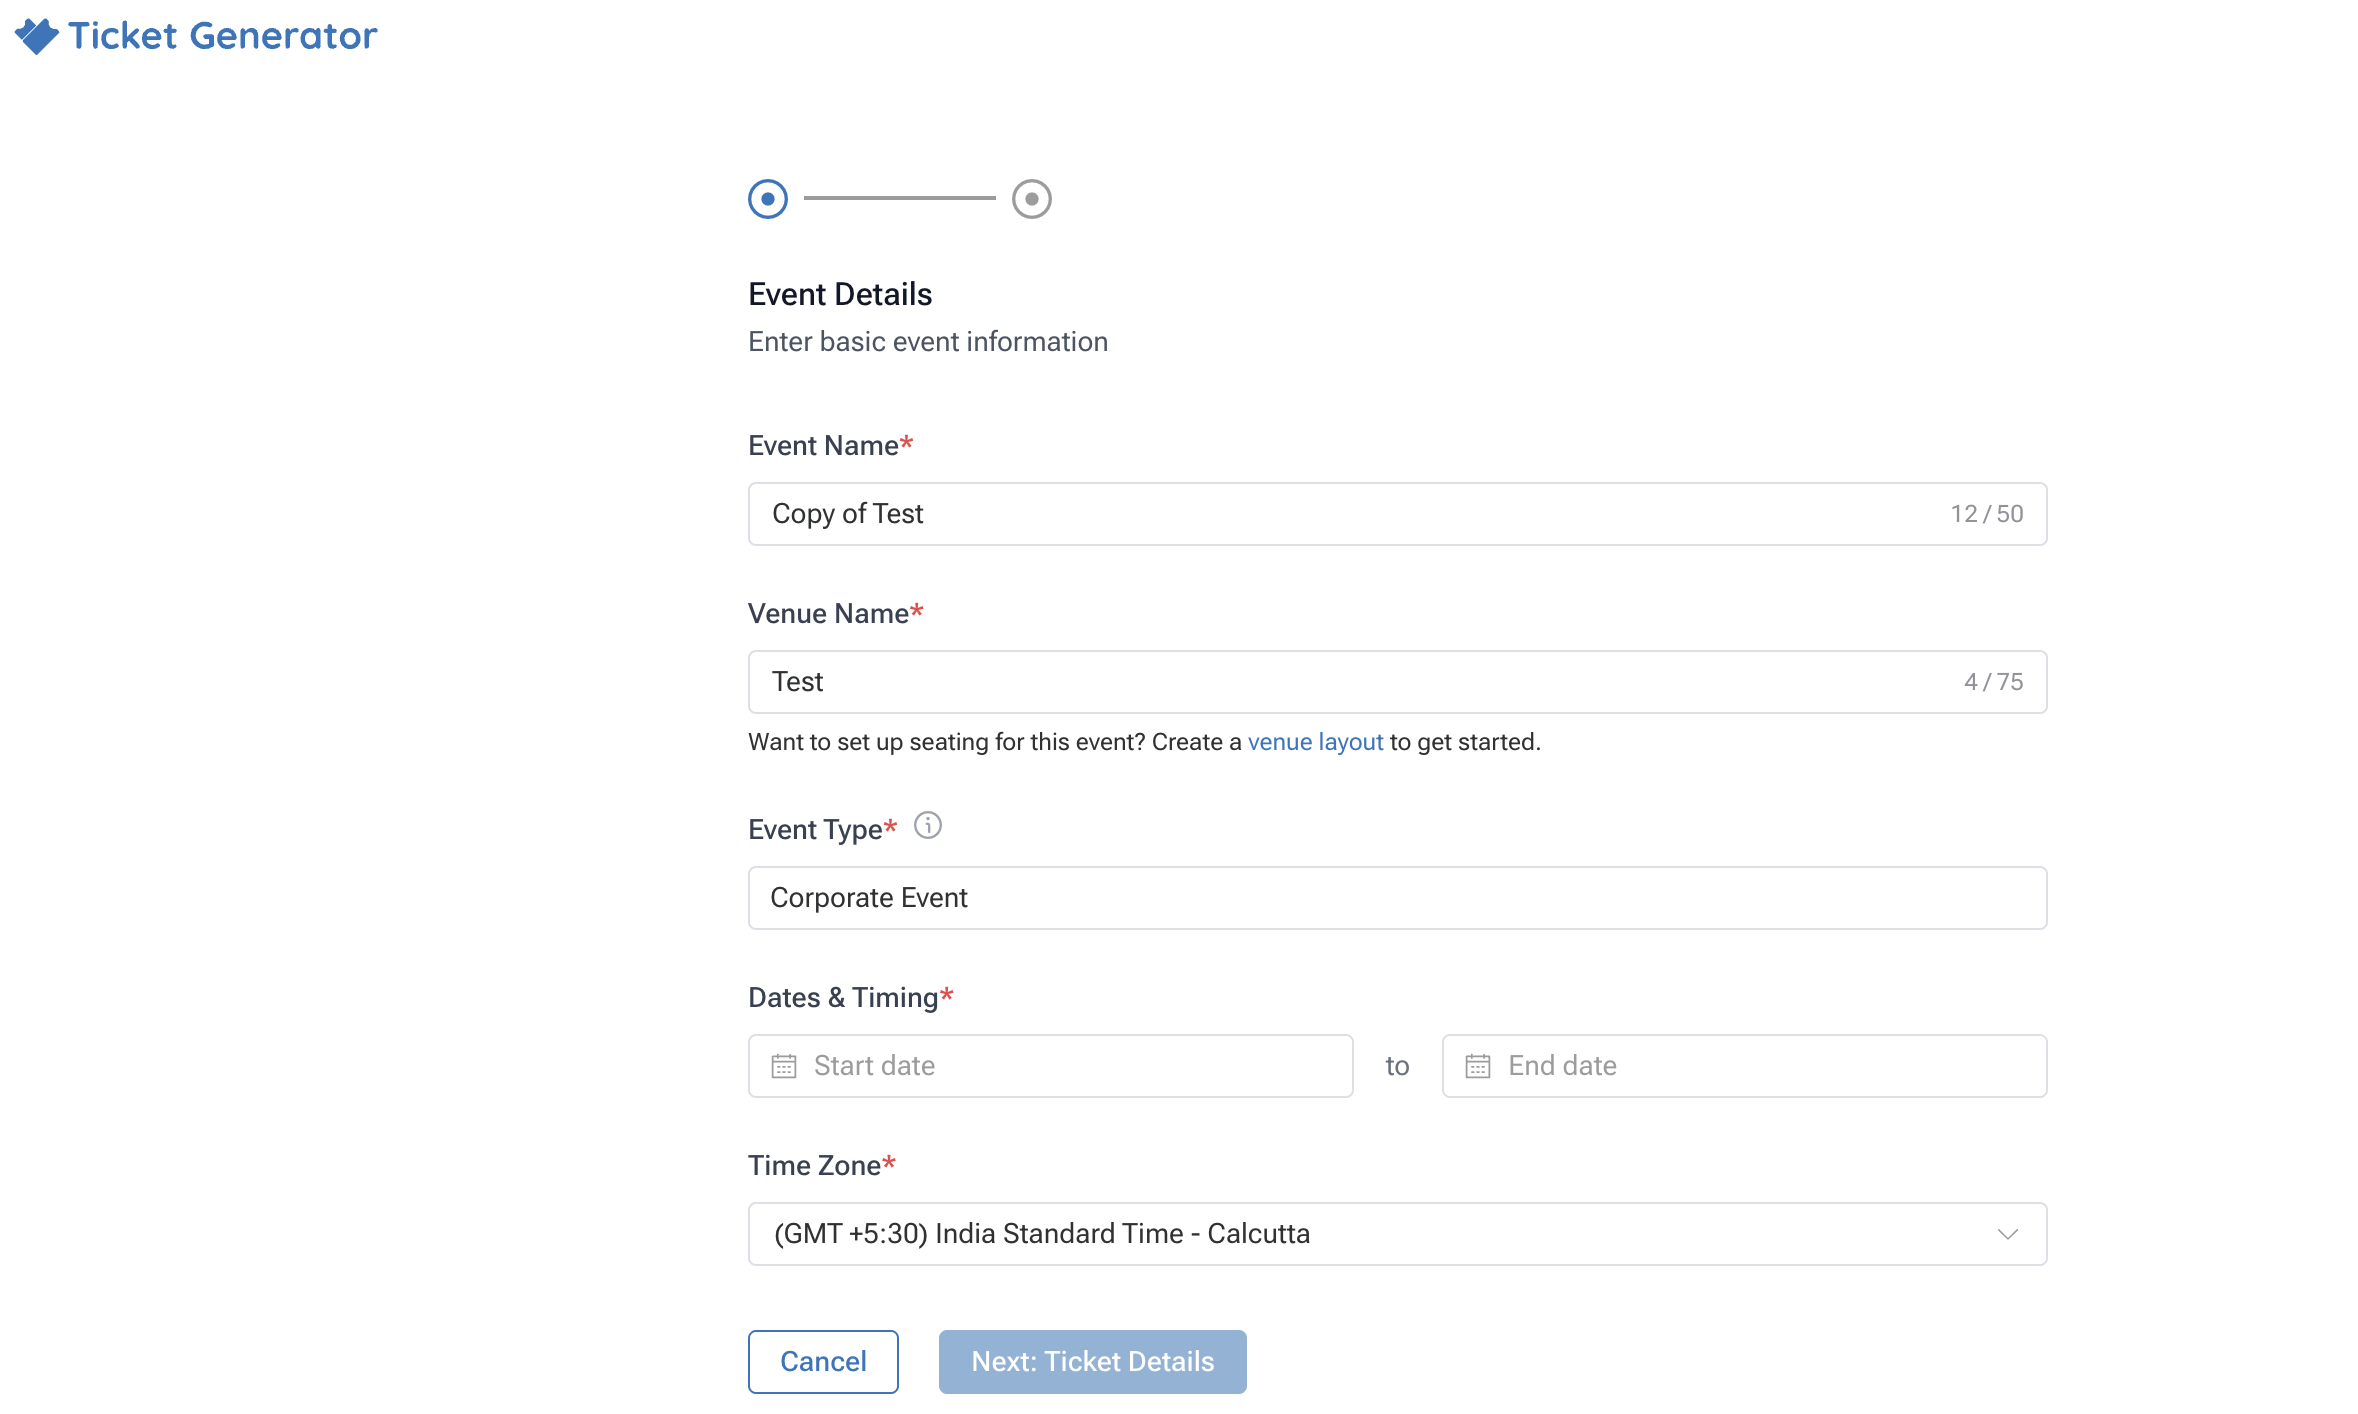The image size is (2358, 1414).
Task: Focus the Event Name input field
Action: click(1397, 514)
